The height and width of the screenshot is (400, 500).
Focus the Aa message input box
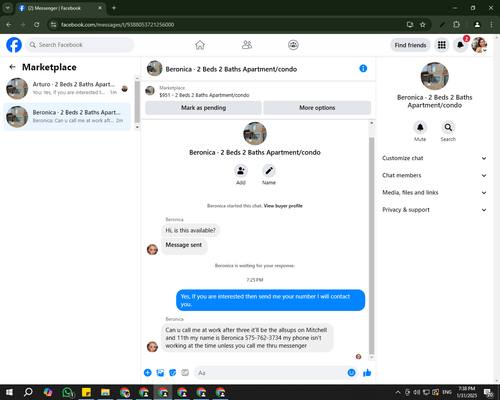pyautogui.click(x=270, y=373)
